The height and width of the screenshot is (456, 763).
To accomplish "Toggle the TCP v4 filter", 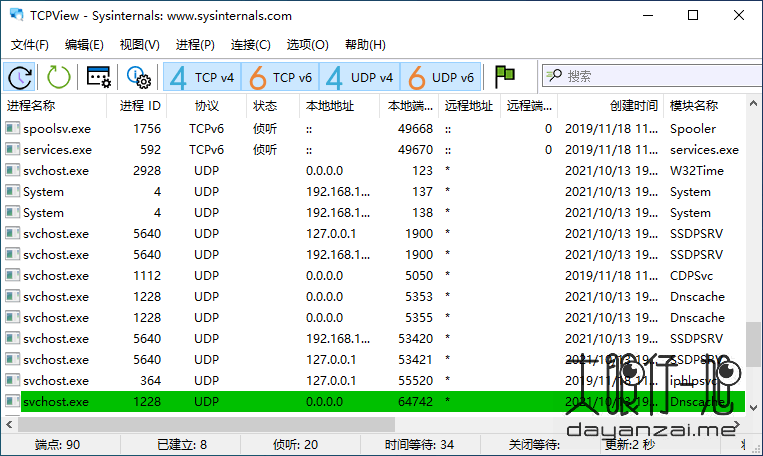I will 202,77.
